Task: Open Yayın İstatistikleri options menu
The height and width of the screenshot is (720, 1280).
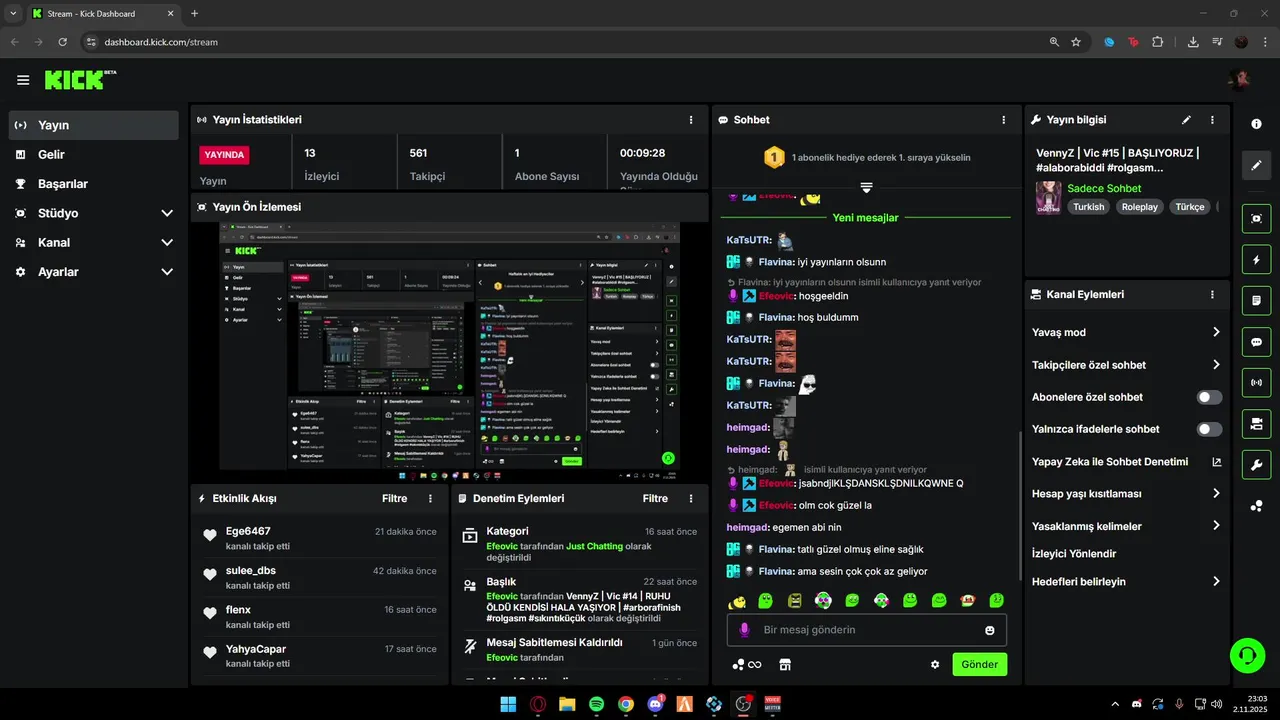Action: pos(691,120)
